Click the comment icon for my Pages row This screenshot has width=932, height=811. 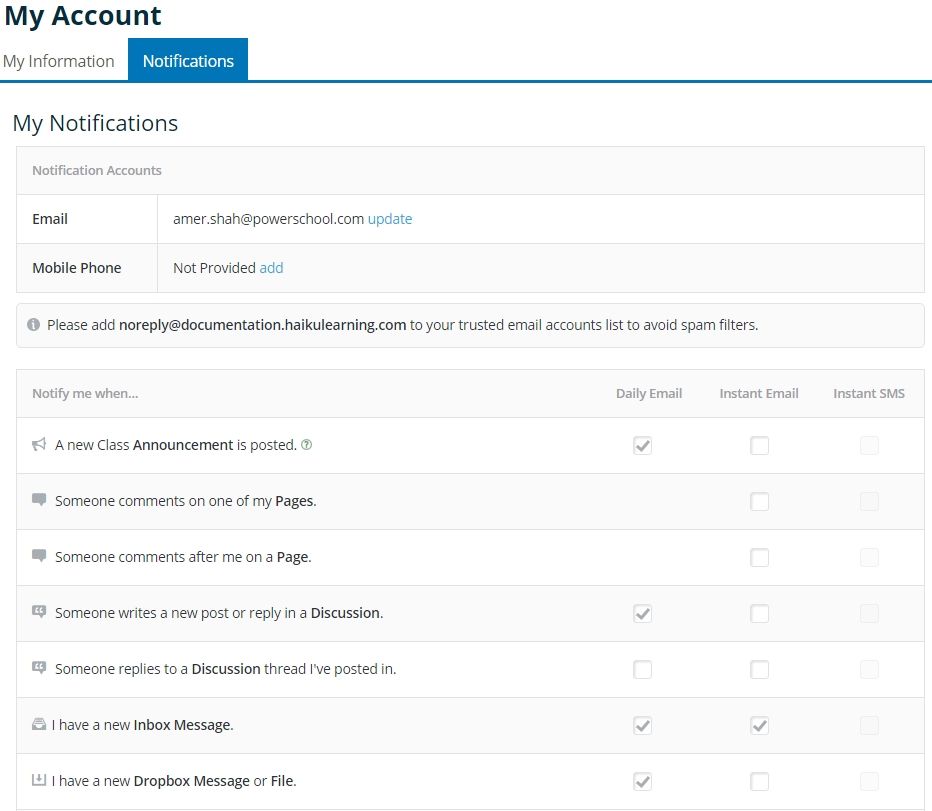click(x=39, y=499)
